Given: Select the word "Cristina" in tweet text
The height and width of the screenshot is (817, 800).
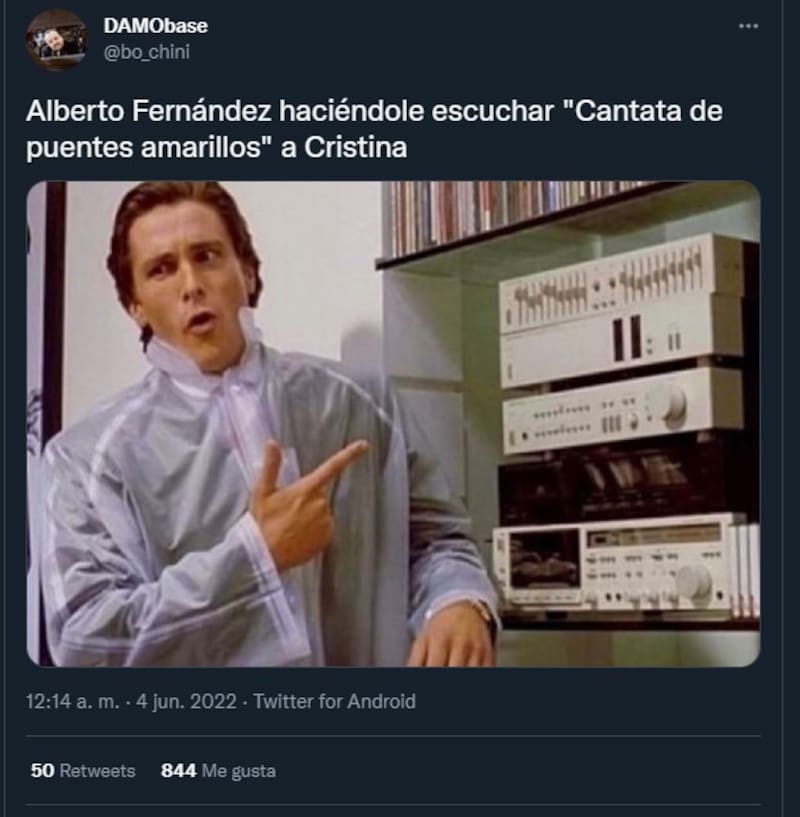Looking at the screenshot, I should click(x=355, y=148).
